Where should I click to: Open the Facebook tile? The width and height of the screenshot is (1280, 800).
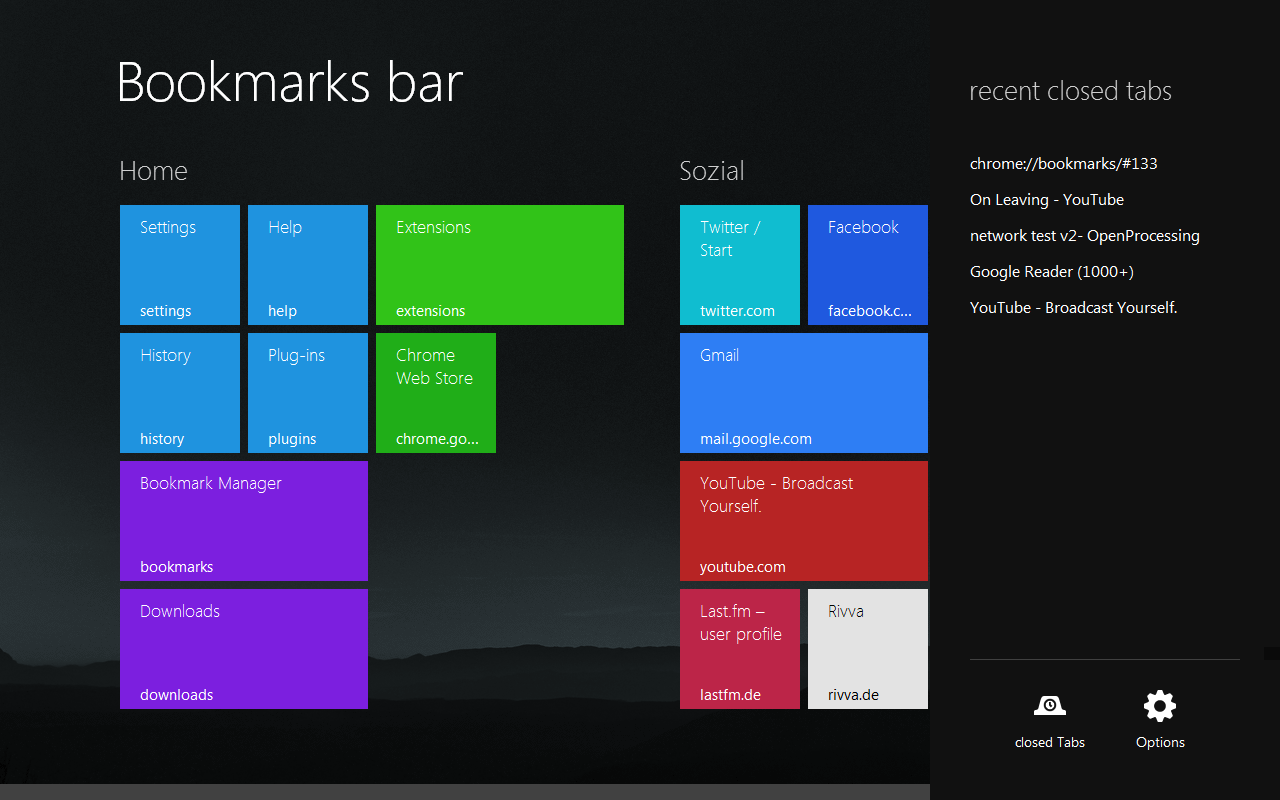[x=868, y=265]
